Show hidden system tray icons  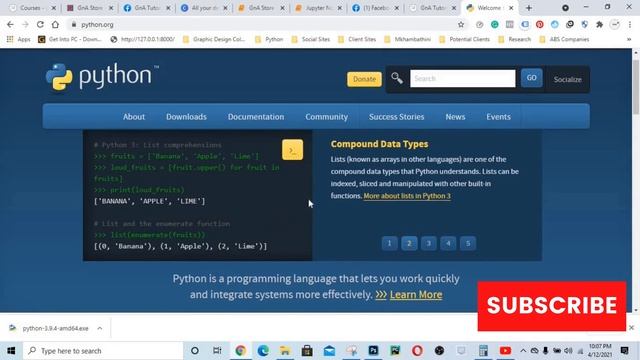point(523,351)
